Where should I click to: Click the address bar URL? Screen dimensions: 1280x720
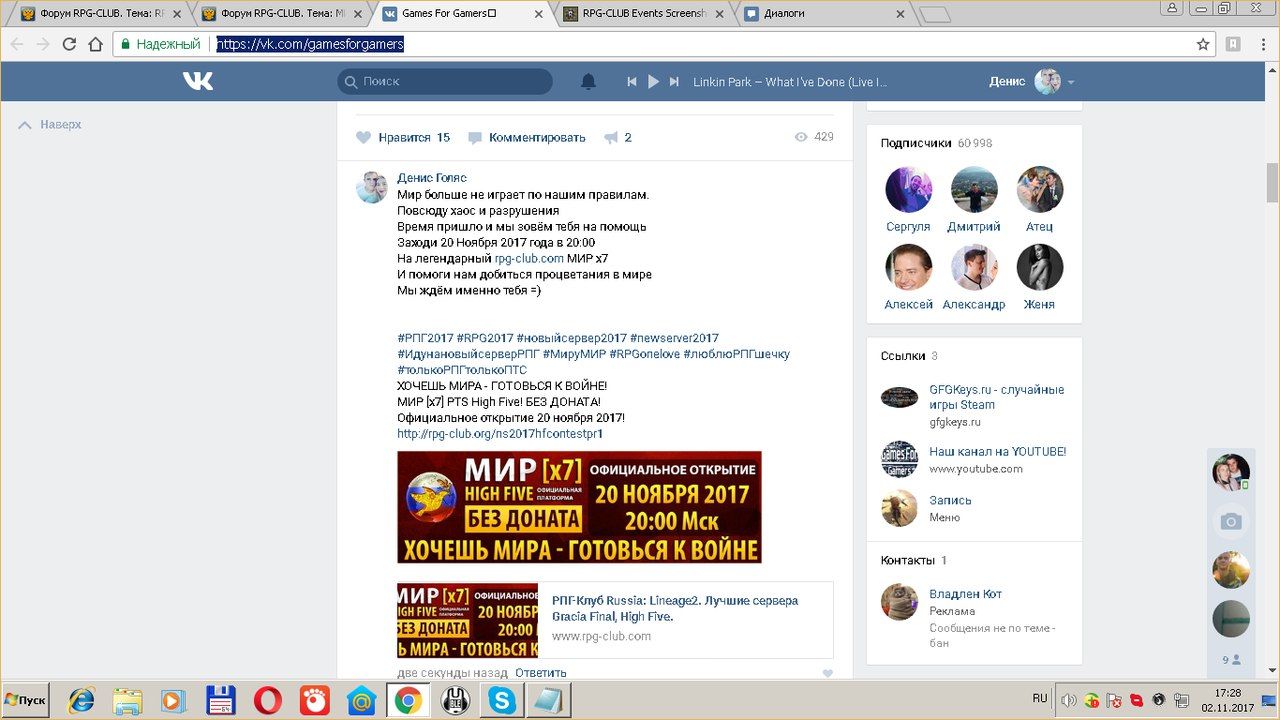point(310,44)
